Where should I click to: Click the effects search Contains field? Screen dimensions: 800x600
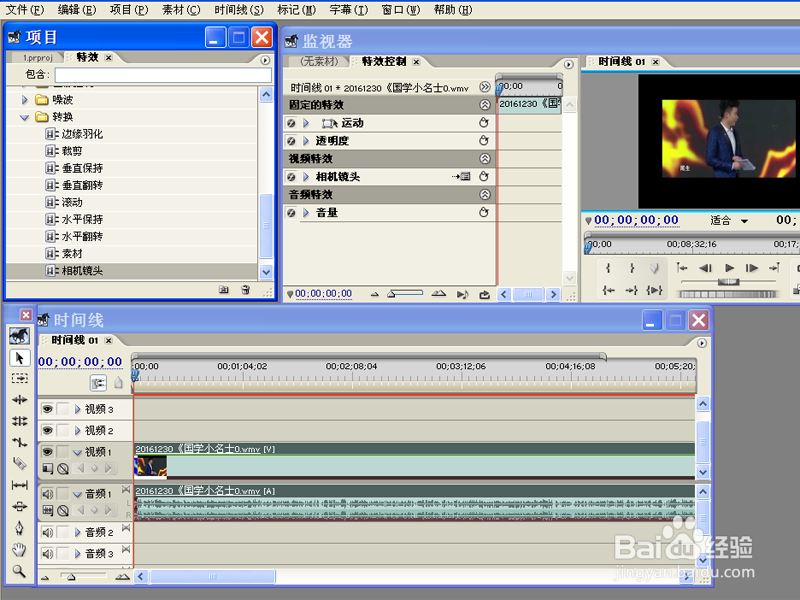click(x=163, y=75)
